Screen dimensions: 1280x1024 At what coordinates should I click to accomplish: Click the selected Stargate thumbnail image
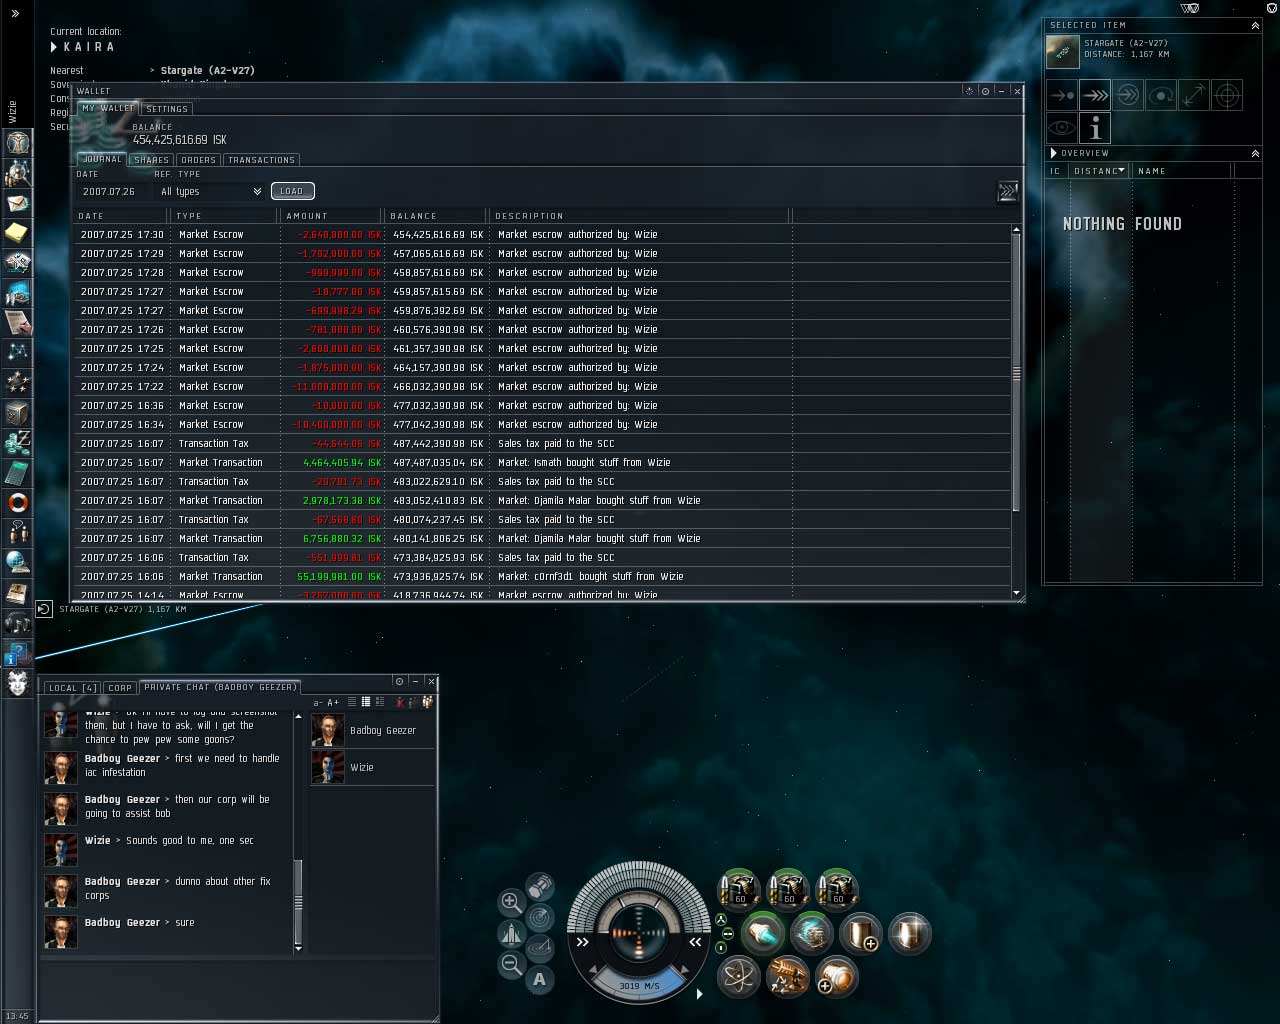pyautogui.click(x=1062, y=51)
